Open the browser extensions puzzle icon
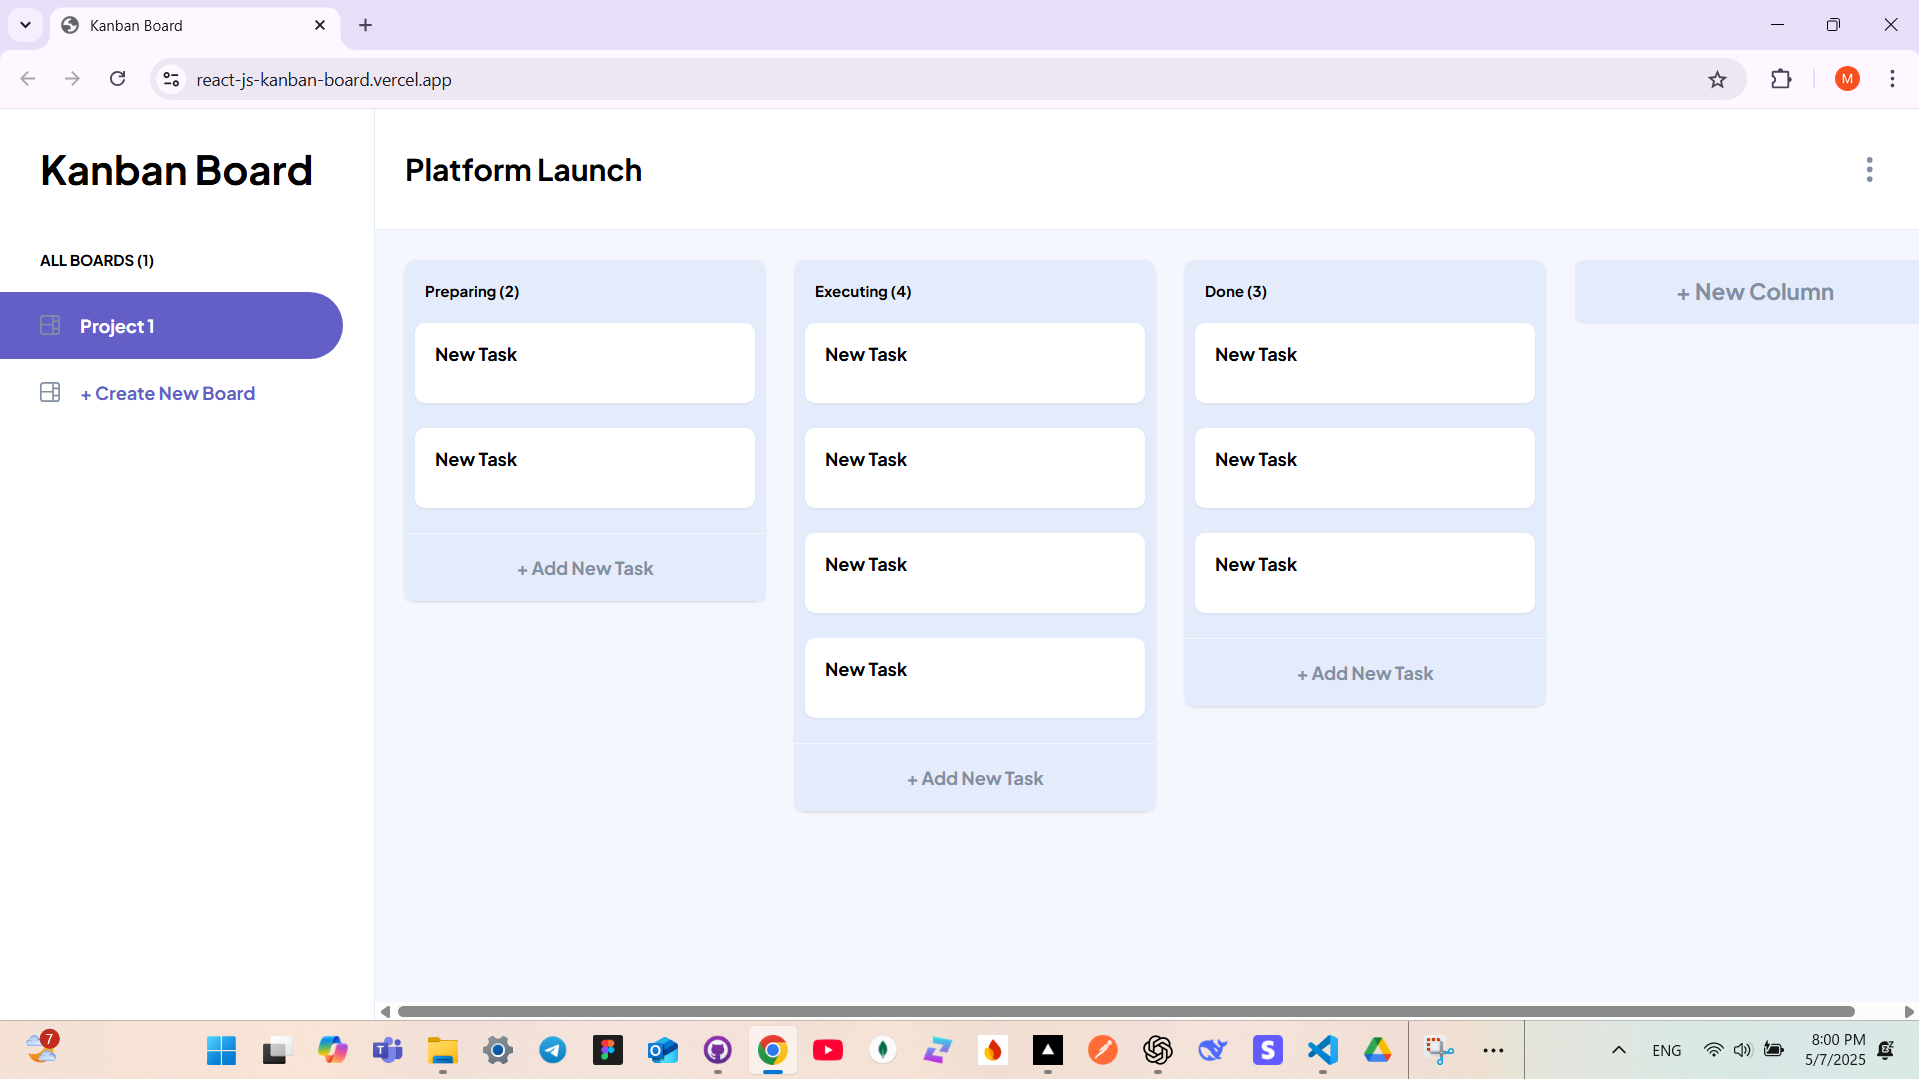This screenshot has width=1919, height=1079. (x=1782, y=79)
